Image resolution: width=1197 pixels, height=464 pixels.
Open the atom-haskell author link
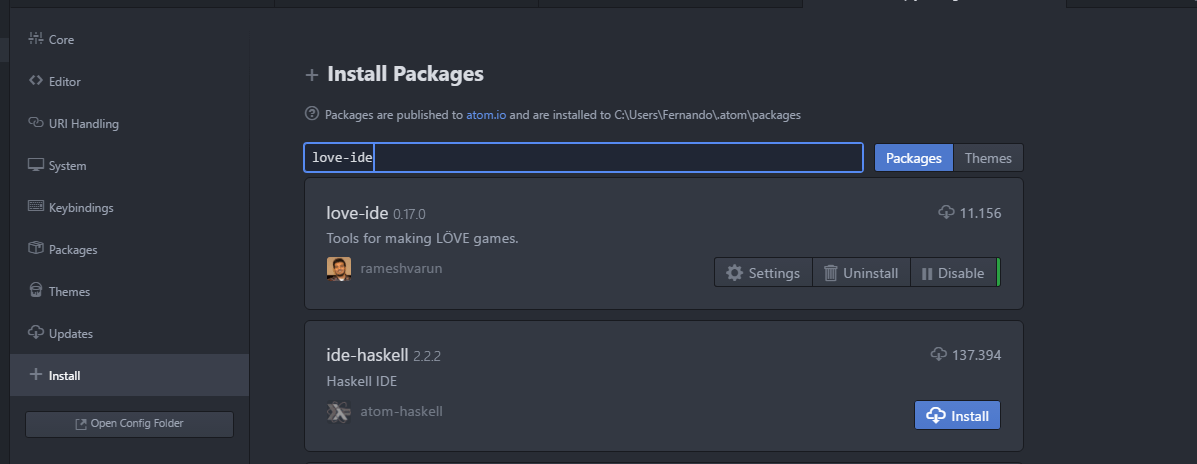point(402,411)
